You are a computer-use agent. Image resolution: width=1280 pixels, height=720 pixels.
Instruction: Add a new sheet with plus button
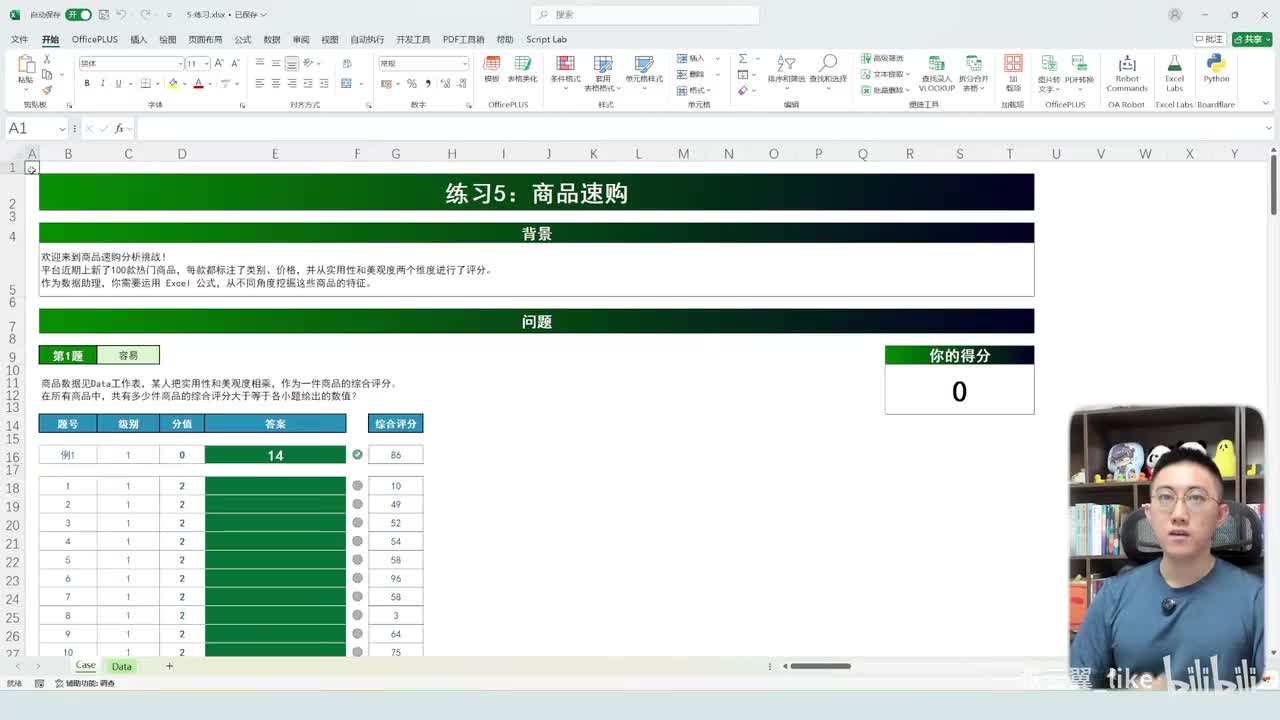(169, 666)
